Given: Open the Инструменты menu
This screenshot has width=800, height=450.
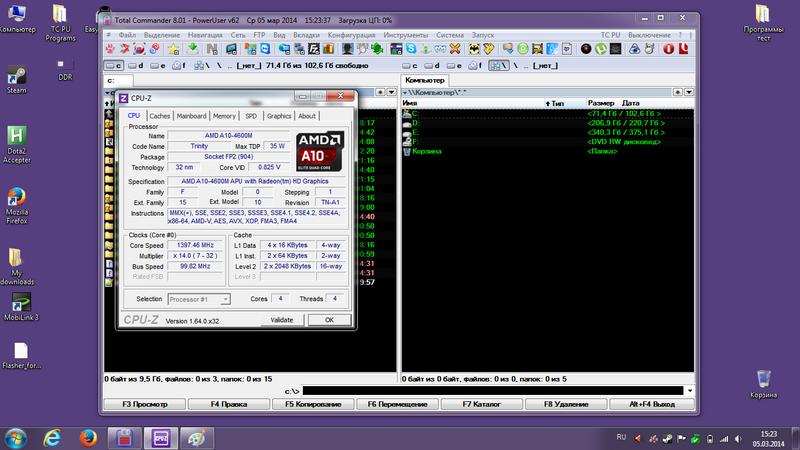Looking at the screenshot, I should (x=406, y=35).
